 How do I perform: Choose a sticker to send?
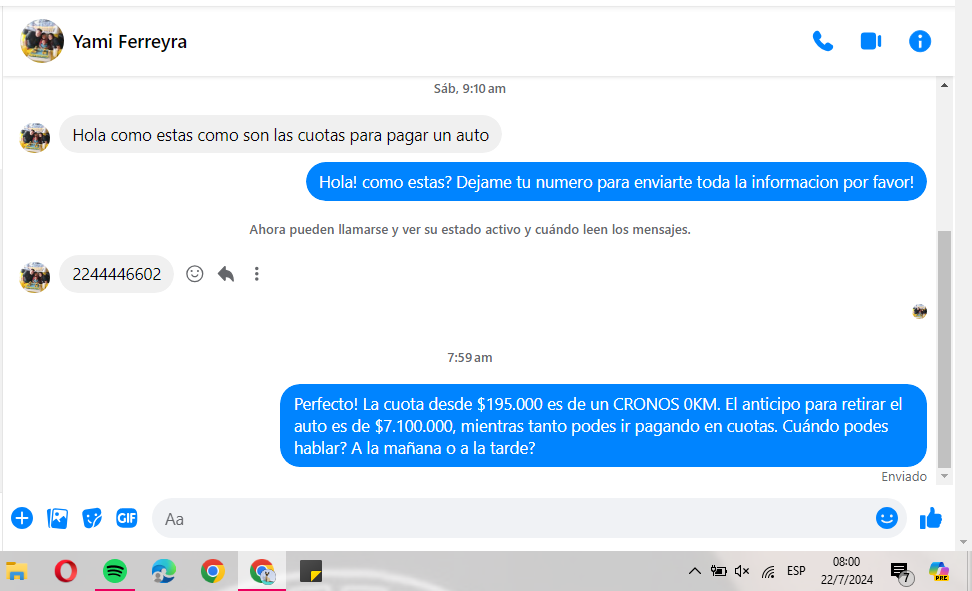pos(92,518)
